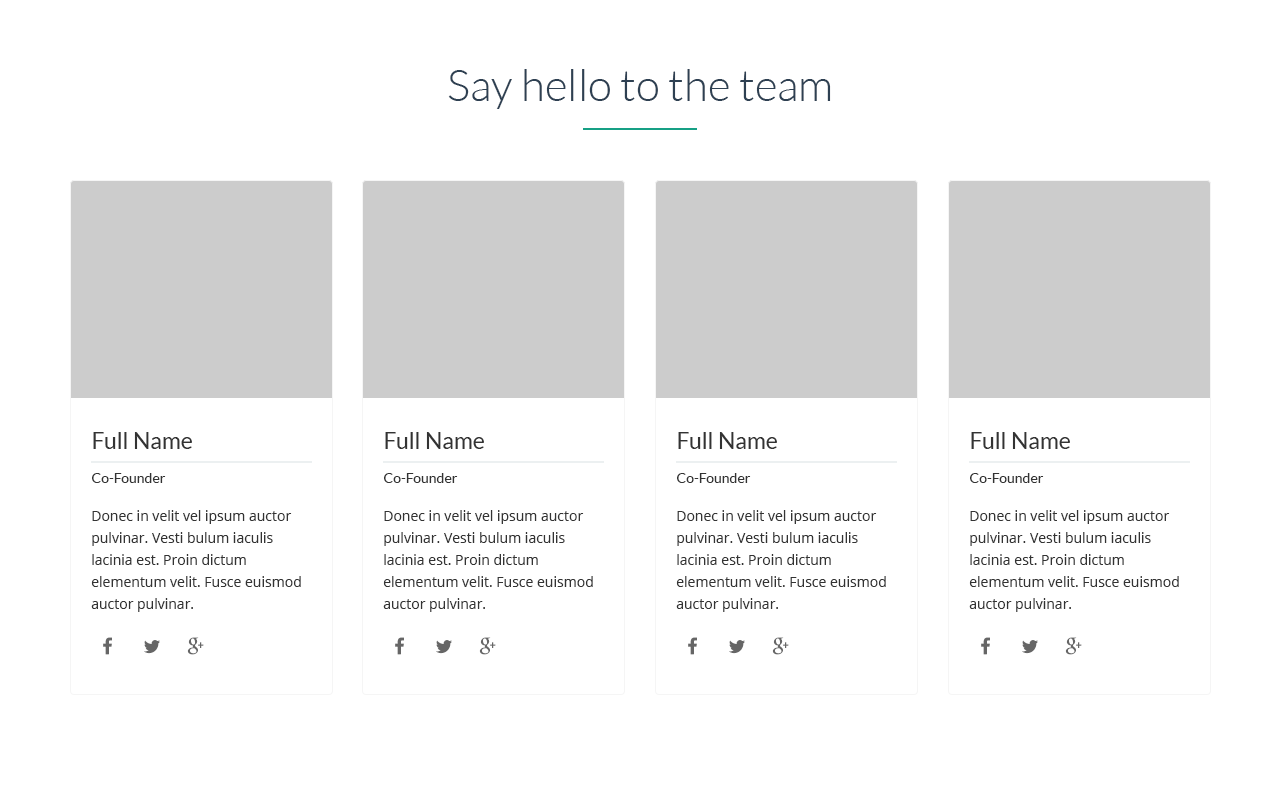Select Google Plus icon in third team card

[781, 646]
